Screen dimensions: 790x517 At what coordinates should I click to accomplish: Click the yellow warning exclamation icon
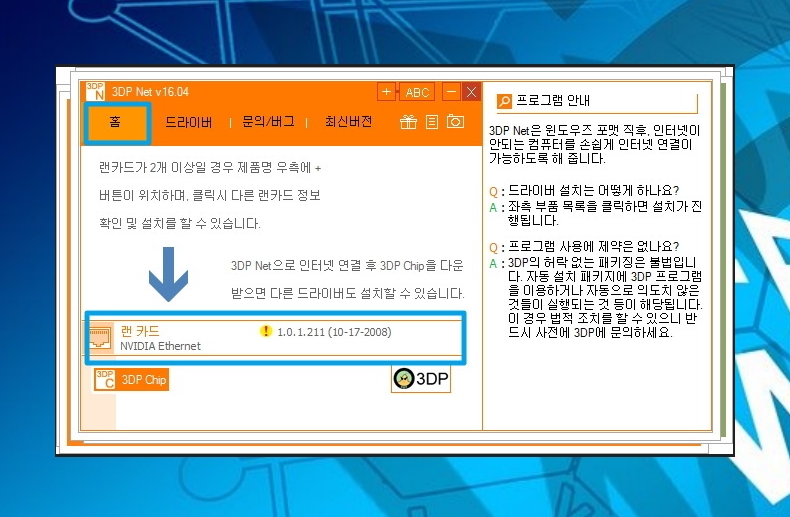(266, 331)
